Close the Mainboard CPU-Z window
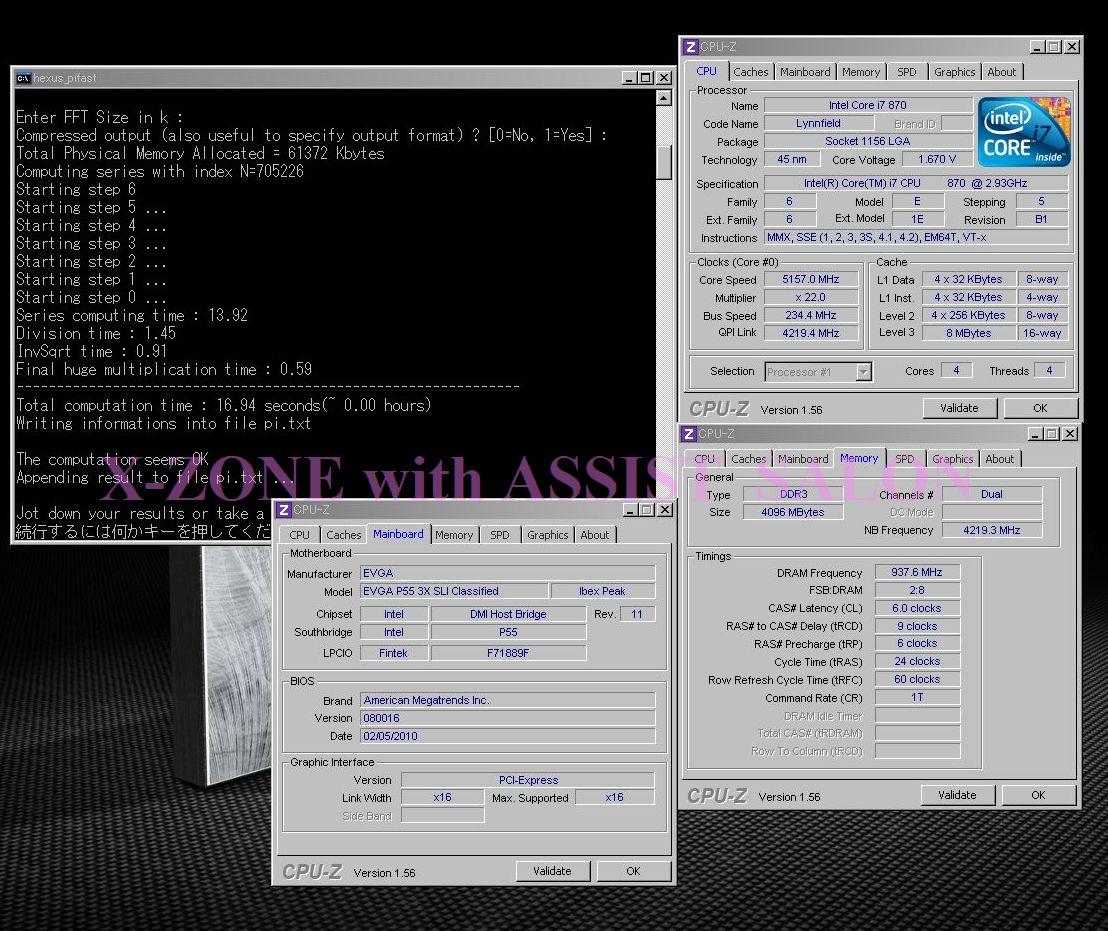Image resolution: width=1108 pixels, height=931 pixels. (664, 510)
